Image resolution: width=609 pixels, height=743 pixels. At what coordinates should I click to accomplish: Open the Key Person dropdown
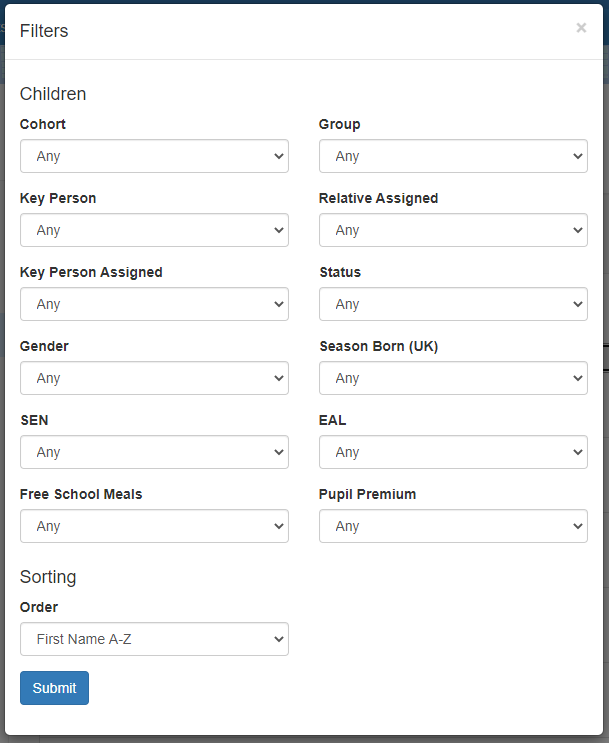(x=154, y=230)
